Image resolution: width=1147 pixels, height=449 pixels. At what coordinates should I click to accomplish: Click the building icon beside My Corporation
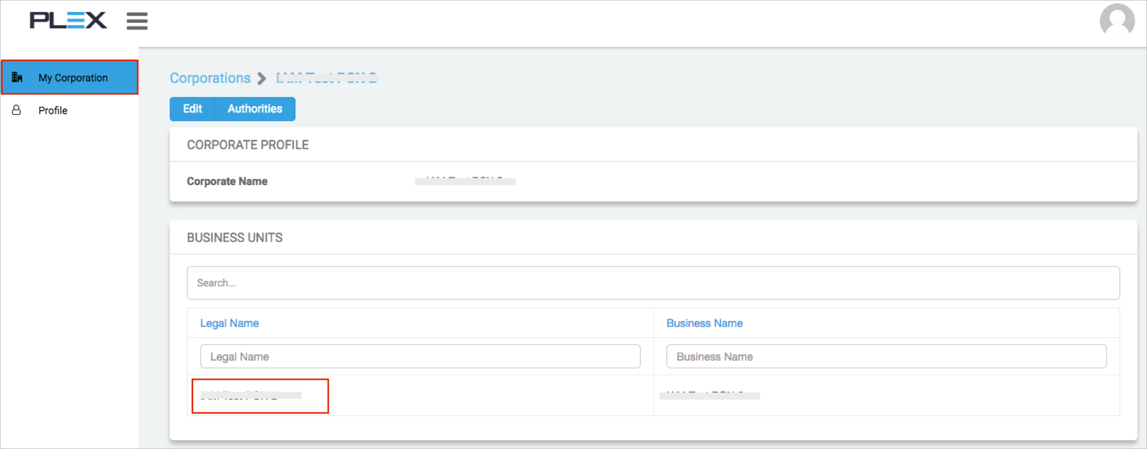point(17,77)
